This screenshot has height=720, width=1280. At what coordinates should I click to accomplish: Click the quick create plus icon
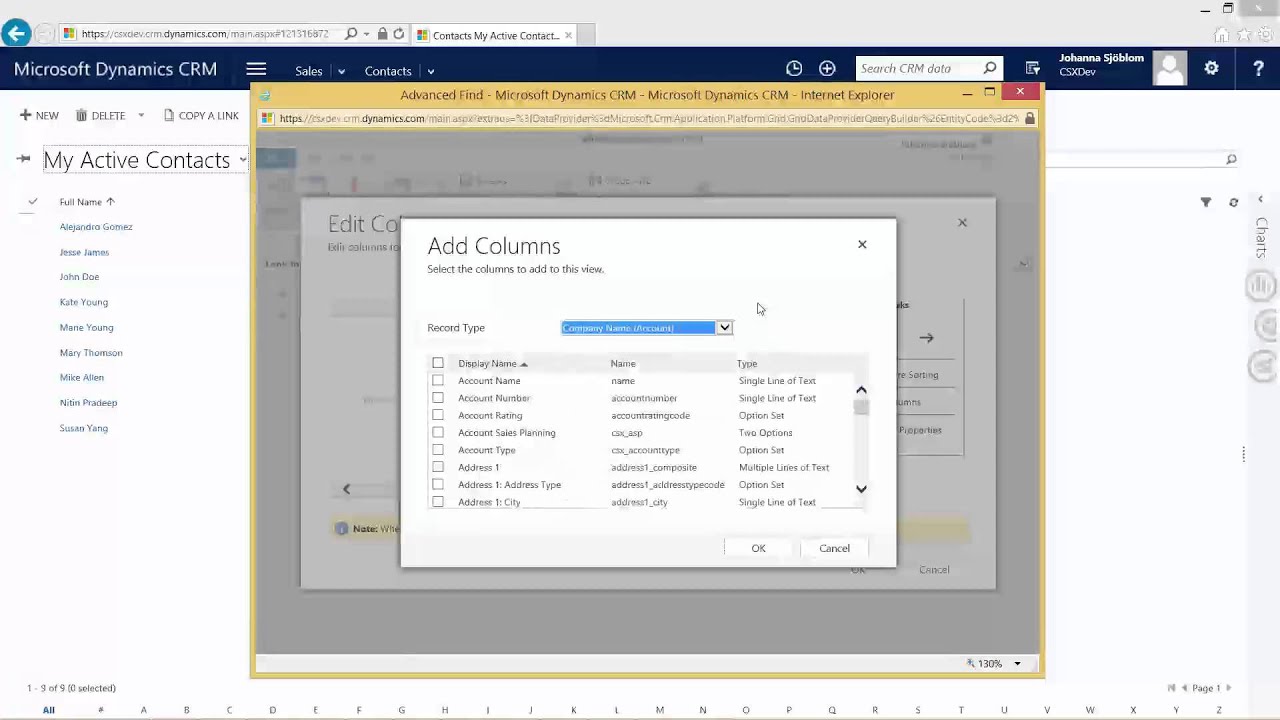tap(827, 69)
